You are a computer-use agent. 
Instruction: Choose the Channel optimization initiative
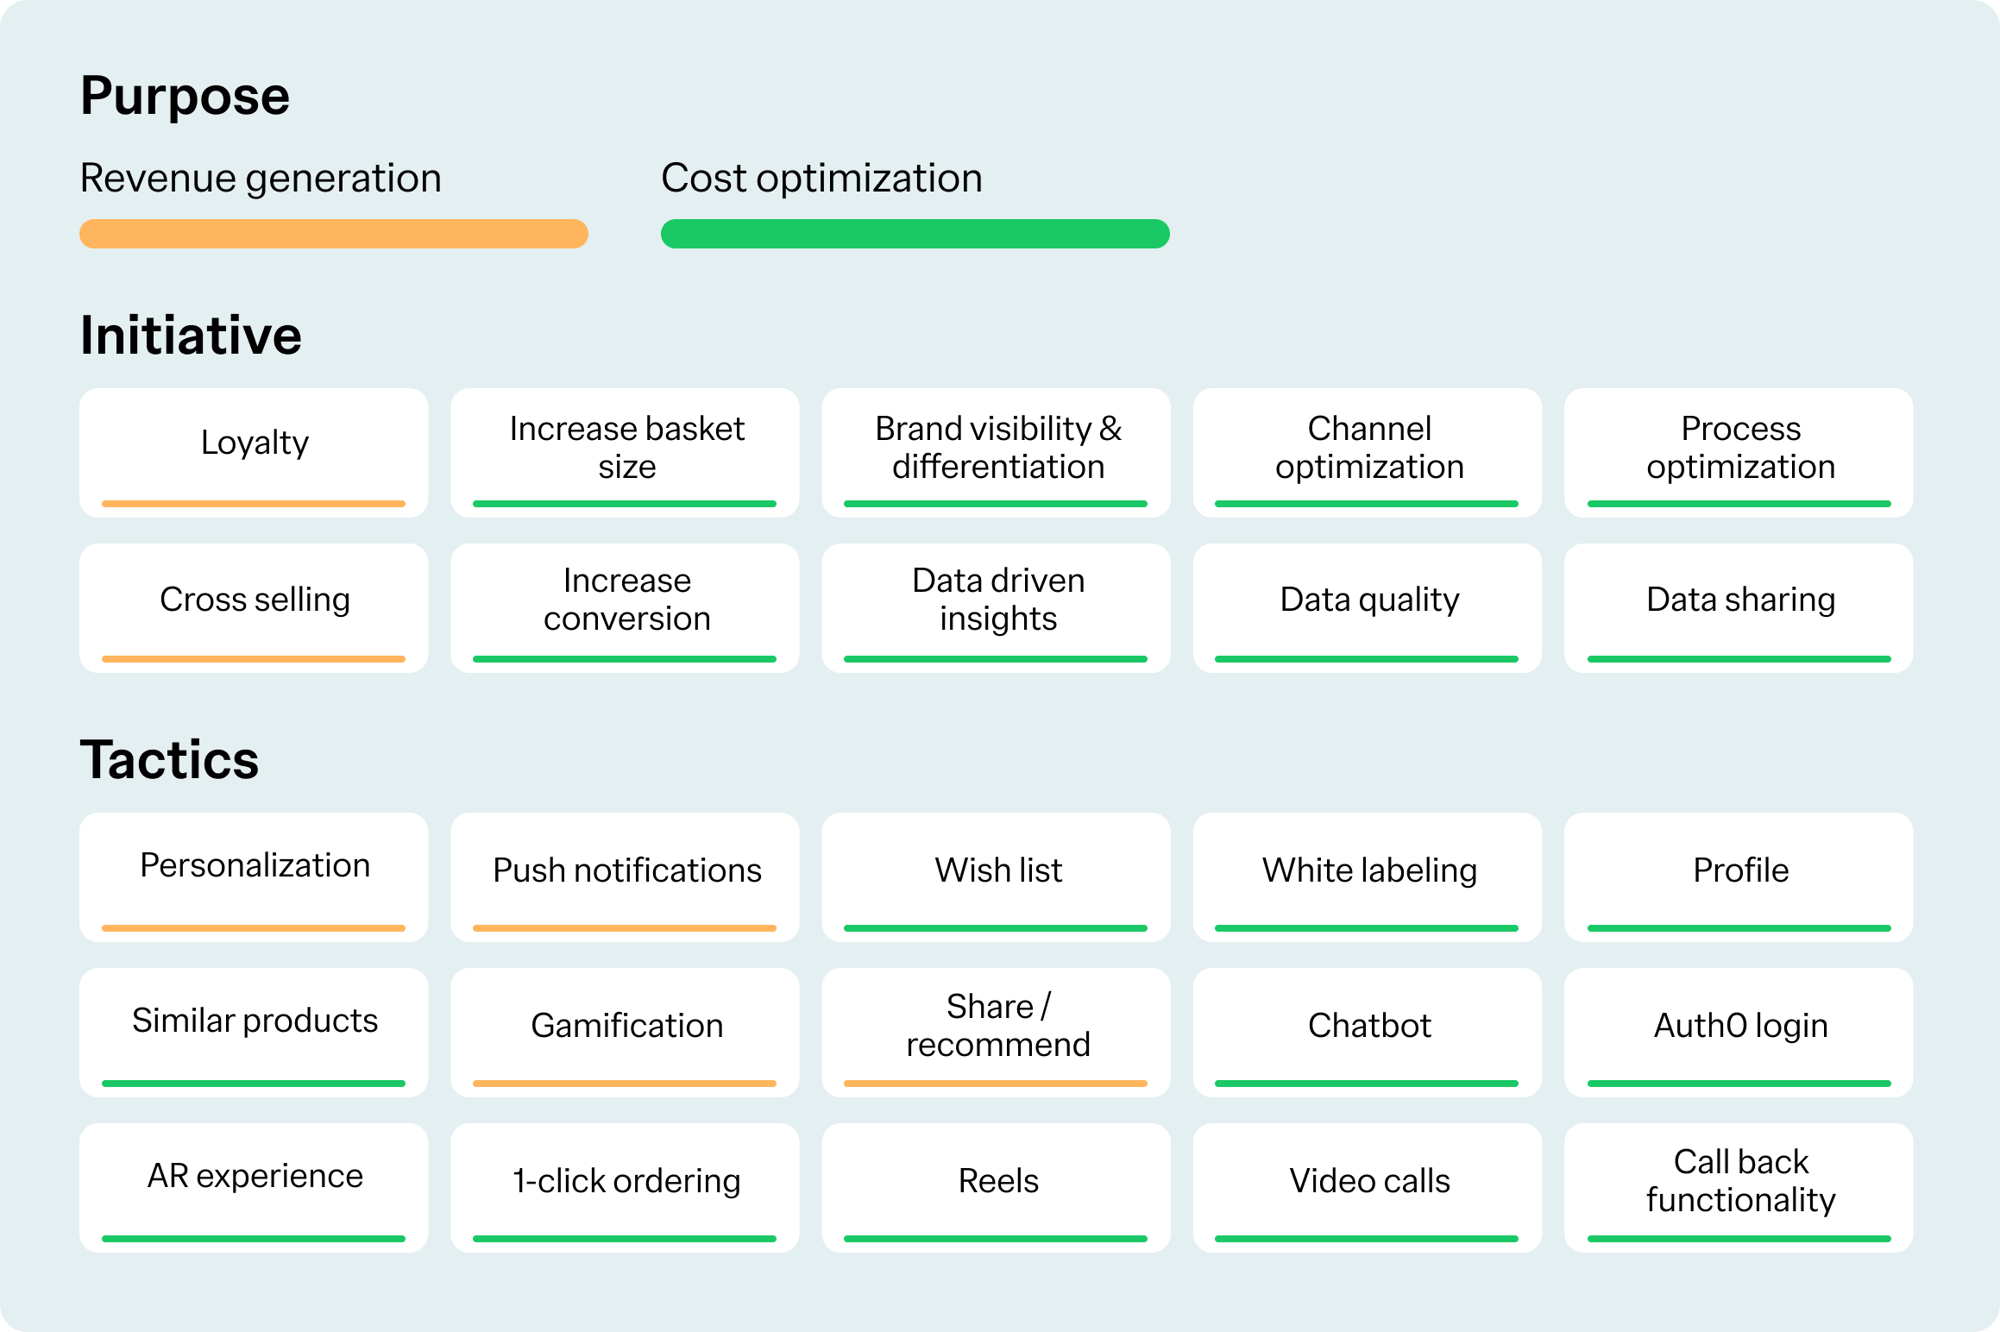pos(1367,452)
